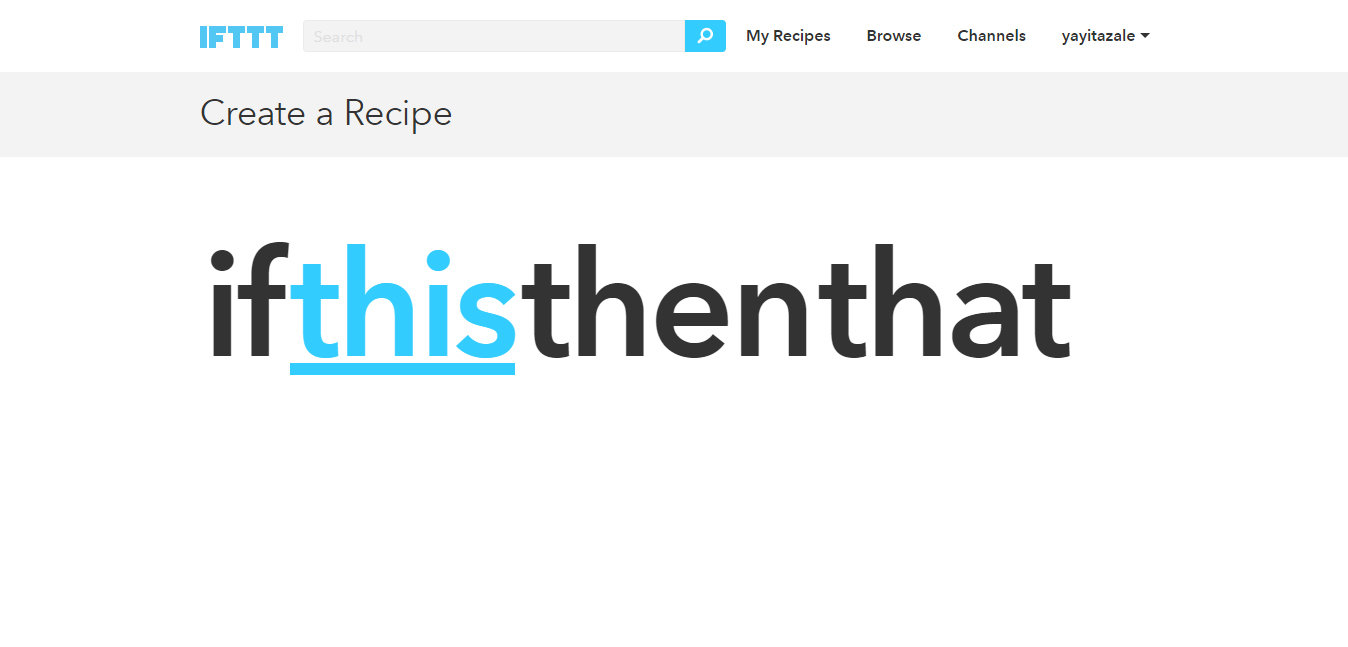Click the "Create a Recipe" heading
The height and width of the screenshot is (647, 1348).
326,113
